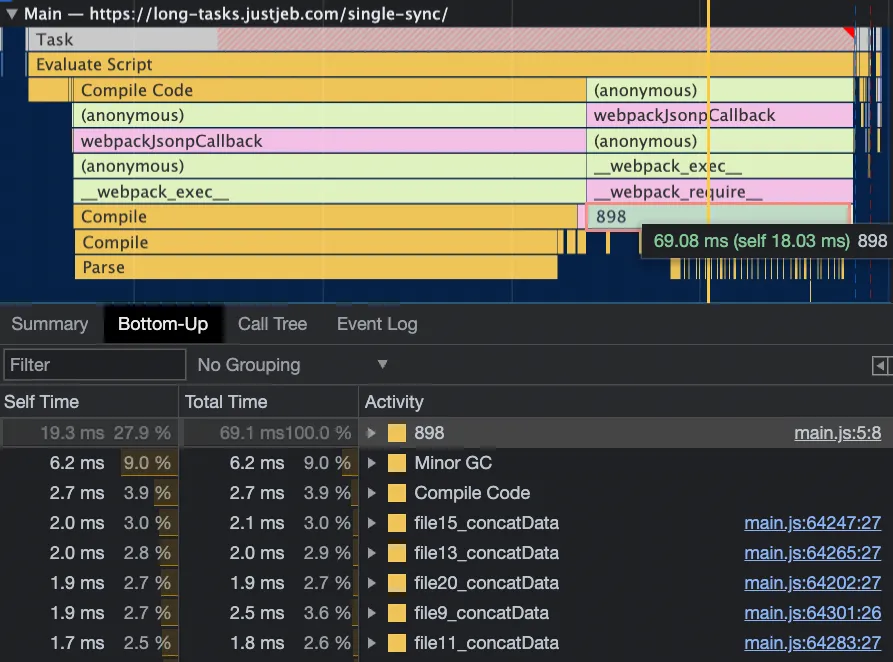This screenshot has height=662, width=893.
Task: Select the Task bar in flame chart
Action: point(441,39)
